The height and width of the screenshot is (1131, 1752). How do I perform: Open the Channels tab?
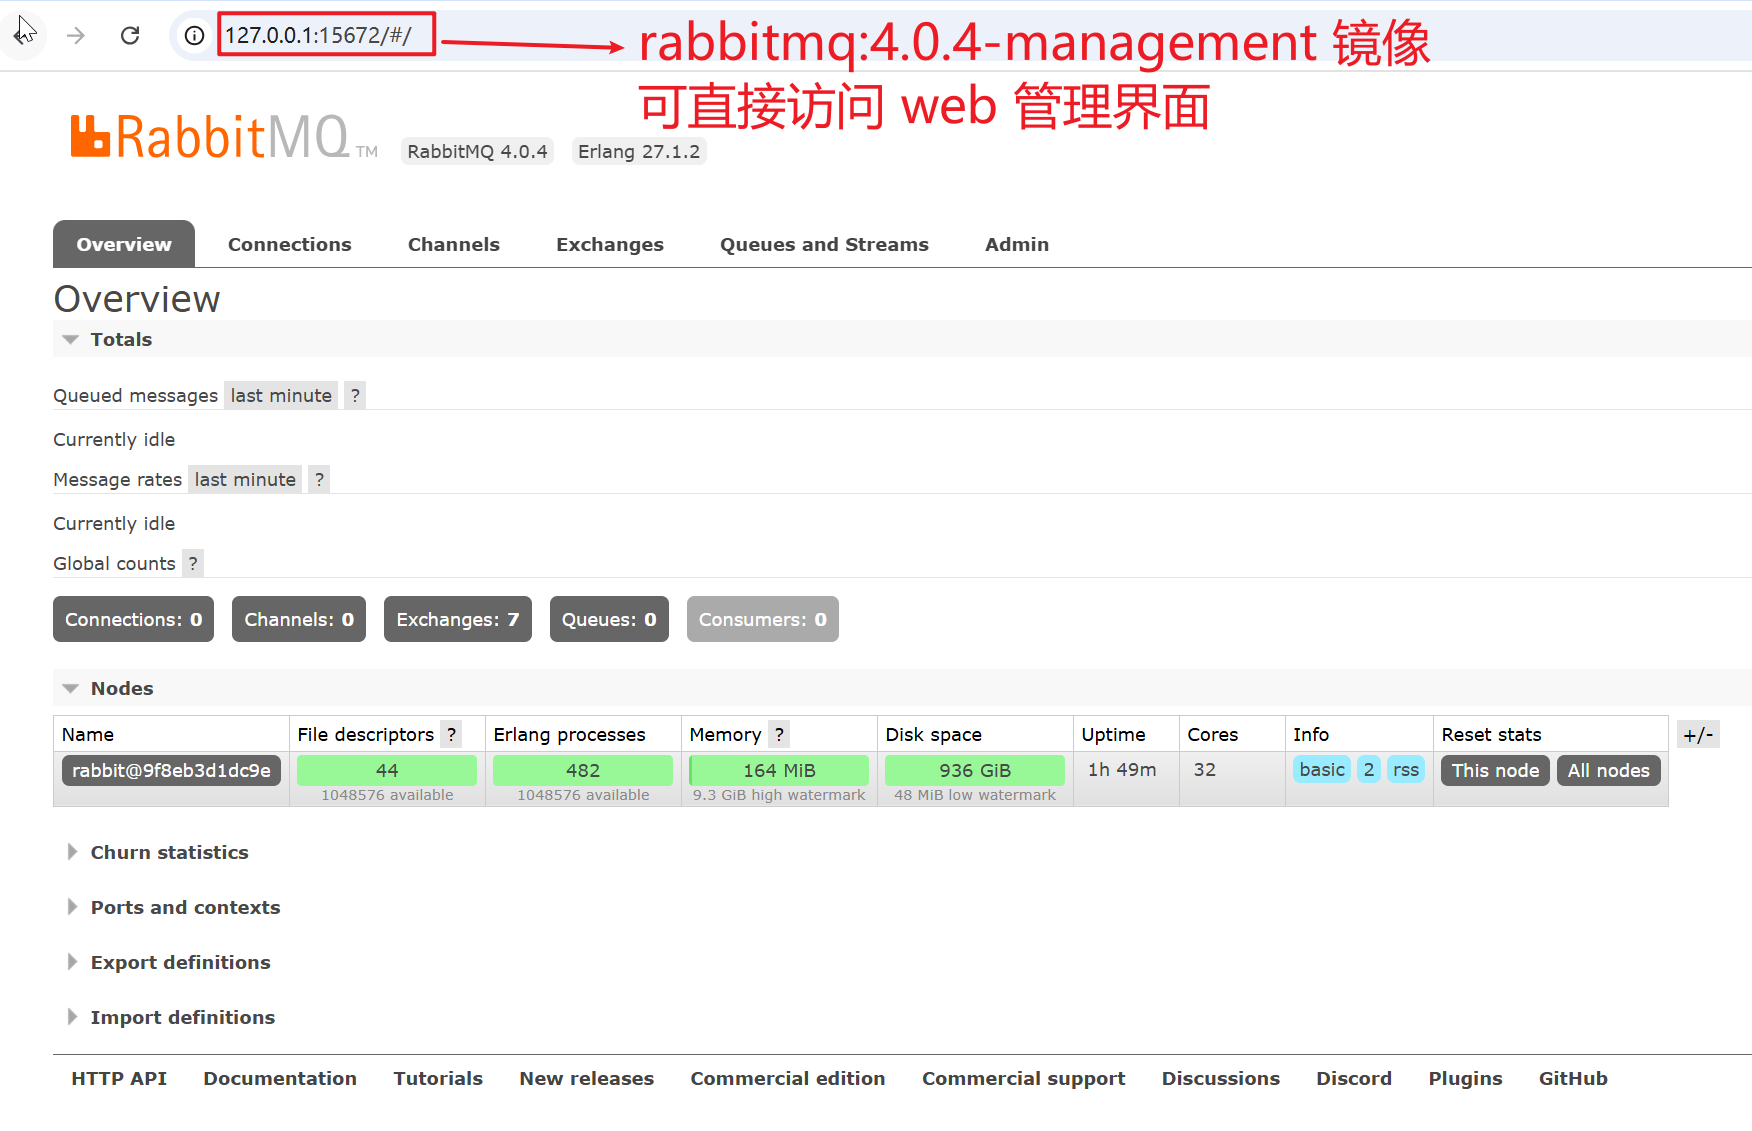(x=454, y=244)
